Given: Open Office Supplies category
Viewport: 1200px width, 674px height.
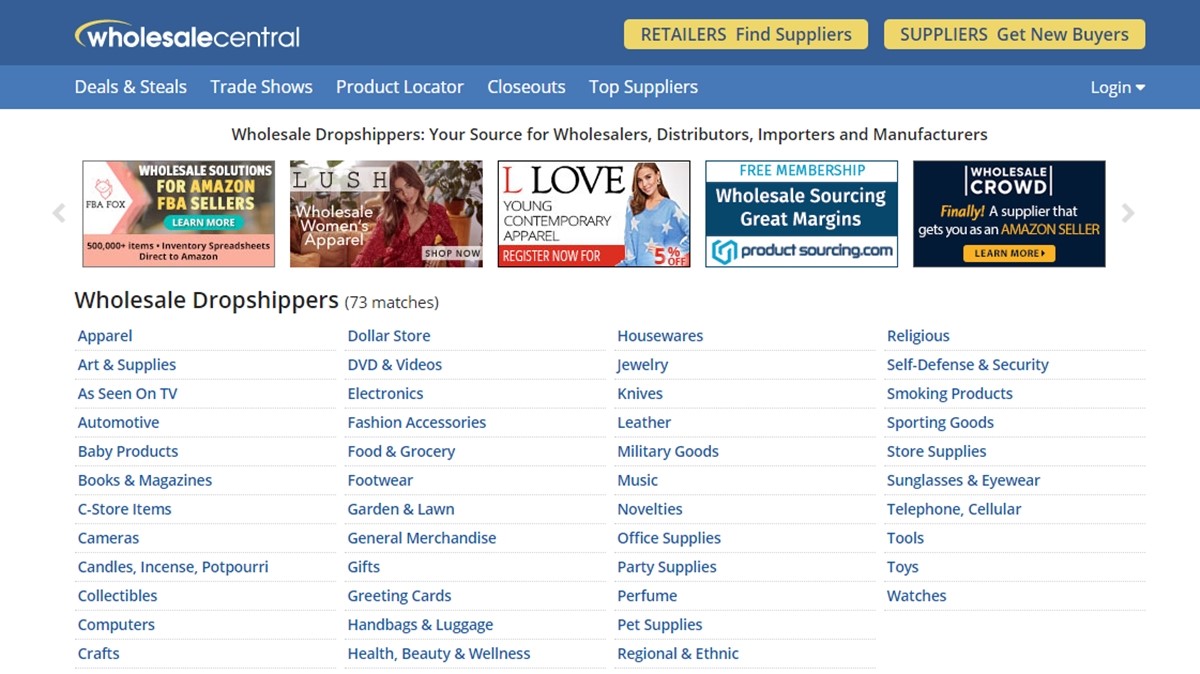Looking at the screenshot, I should [x=669, y=539].
